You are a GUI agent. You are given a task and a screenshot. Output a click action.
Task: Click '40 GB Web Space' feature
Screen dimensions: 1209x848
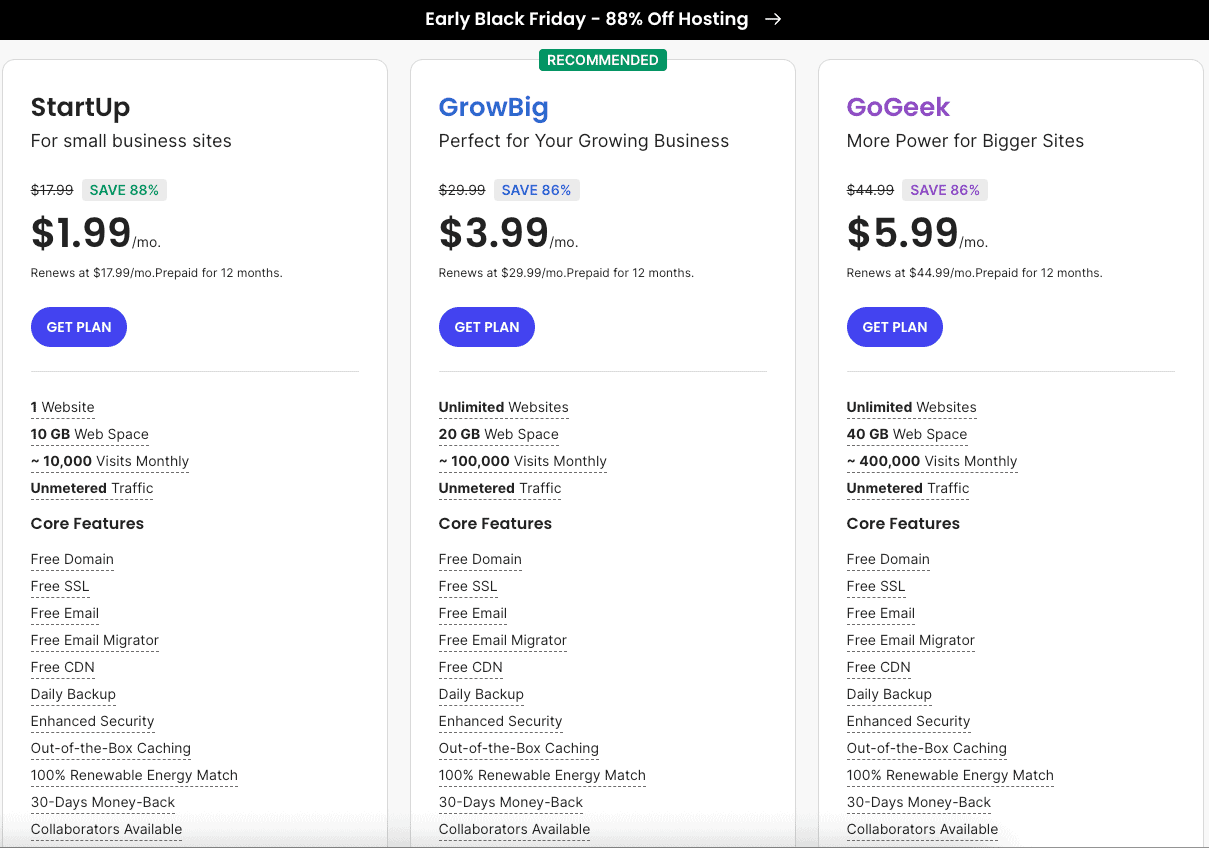907,434
